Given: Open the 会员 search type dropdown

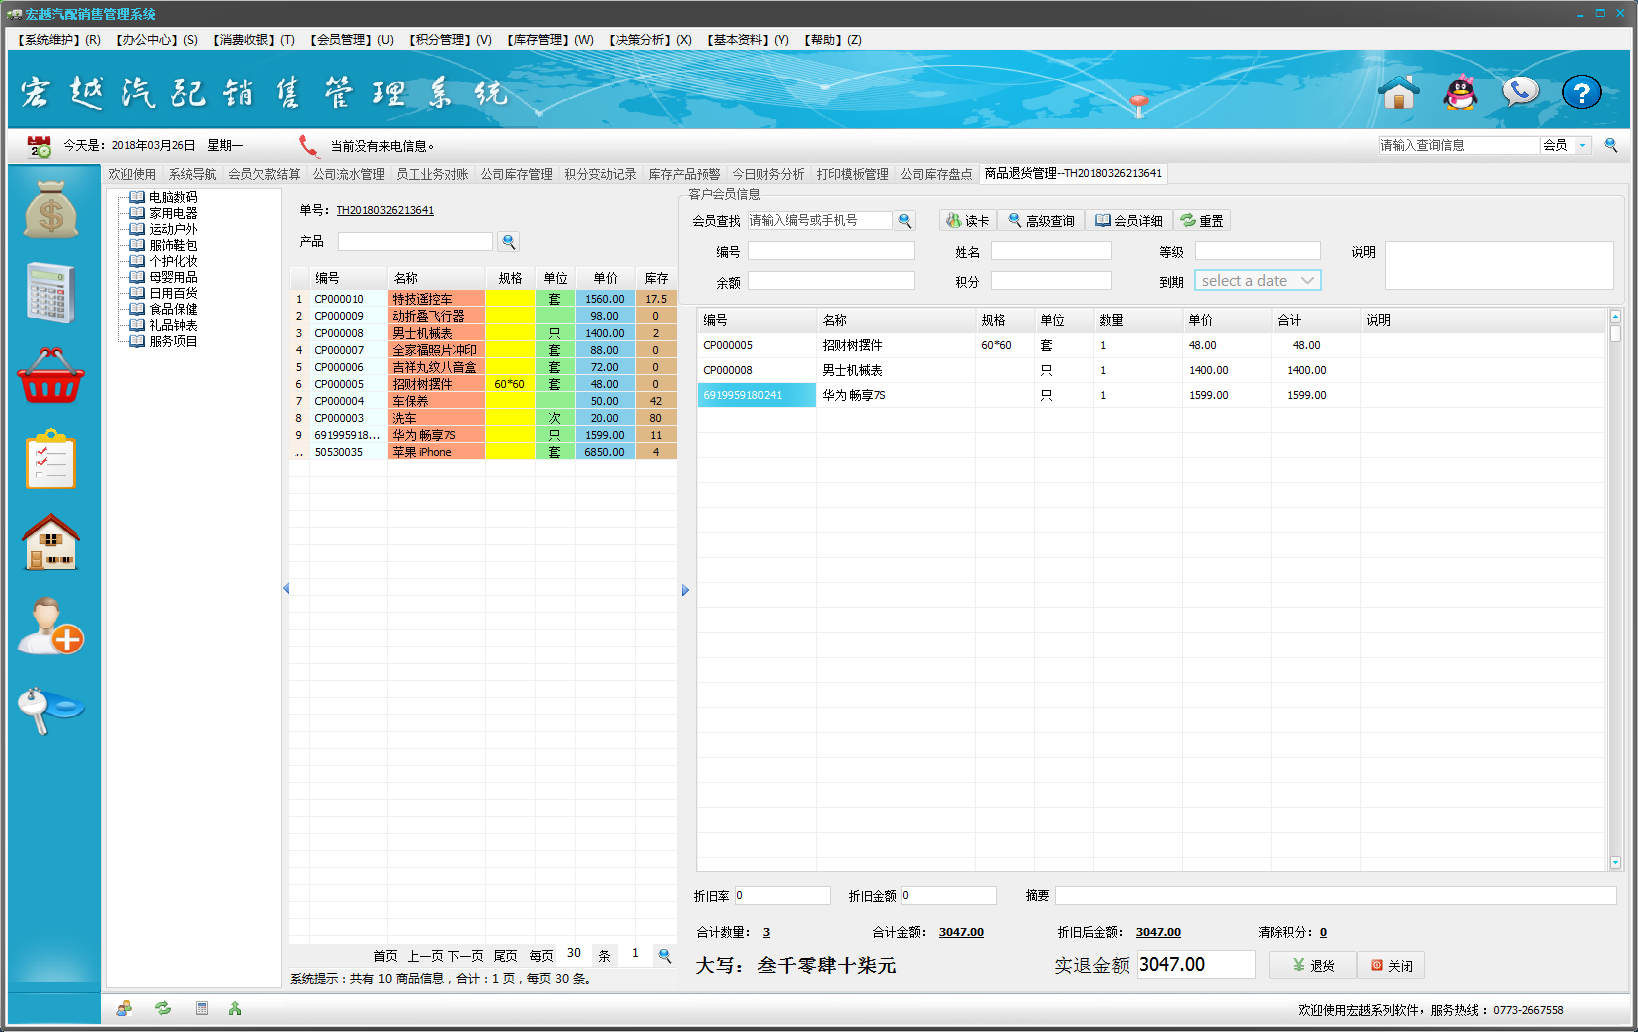Looking at the screenshot, I should click(x=1582, y=146).
